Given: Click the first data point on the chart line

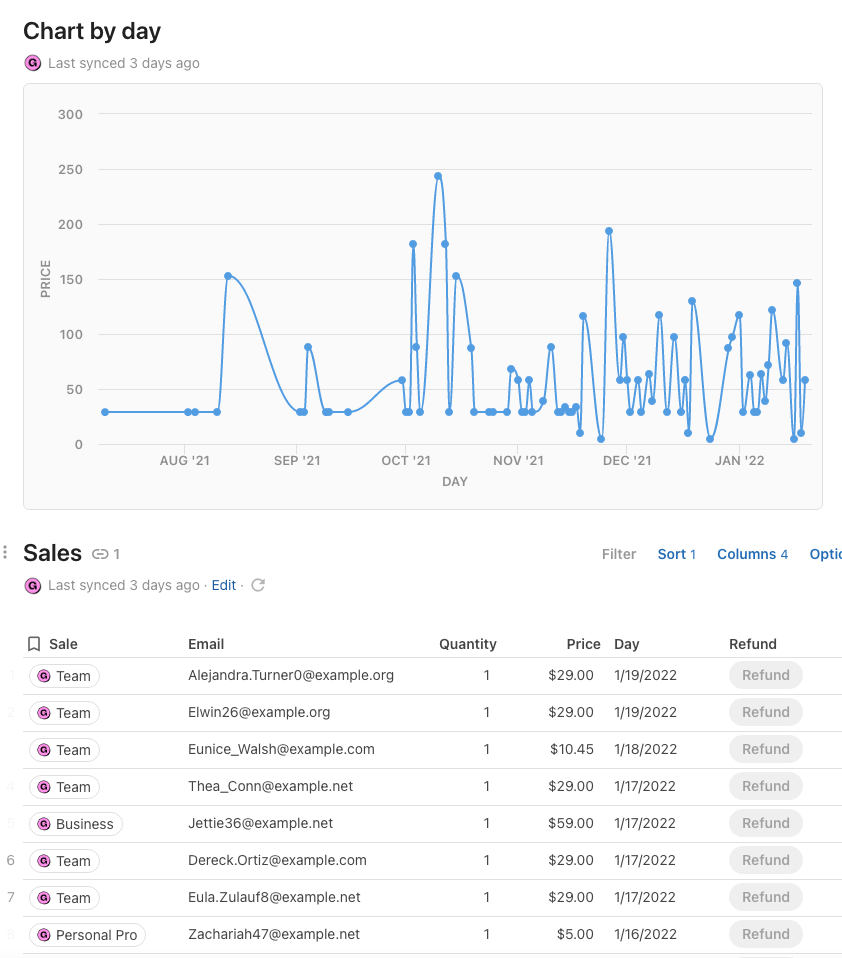Looking at the screenshot, I should point(105,412).
